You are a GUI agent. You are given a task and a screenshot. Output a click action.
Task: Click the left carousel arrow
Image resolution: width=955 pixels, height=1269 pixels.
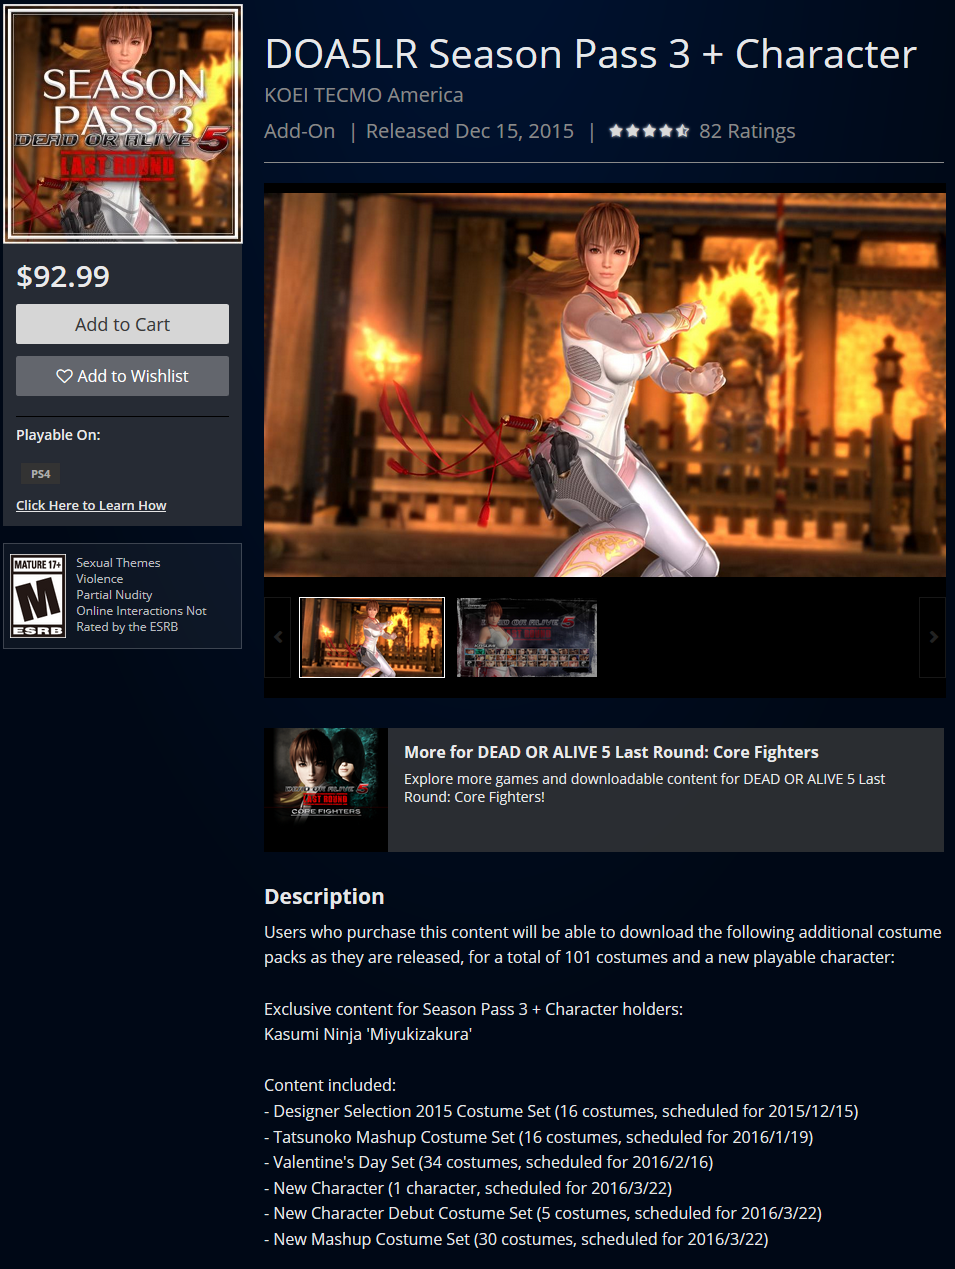[277, 637]
